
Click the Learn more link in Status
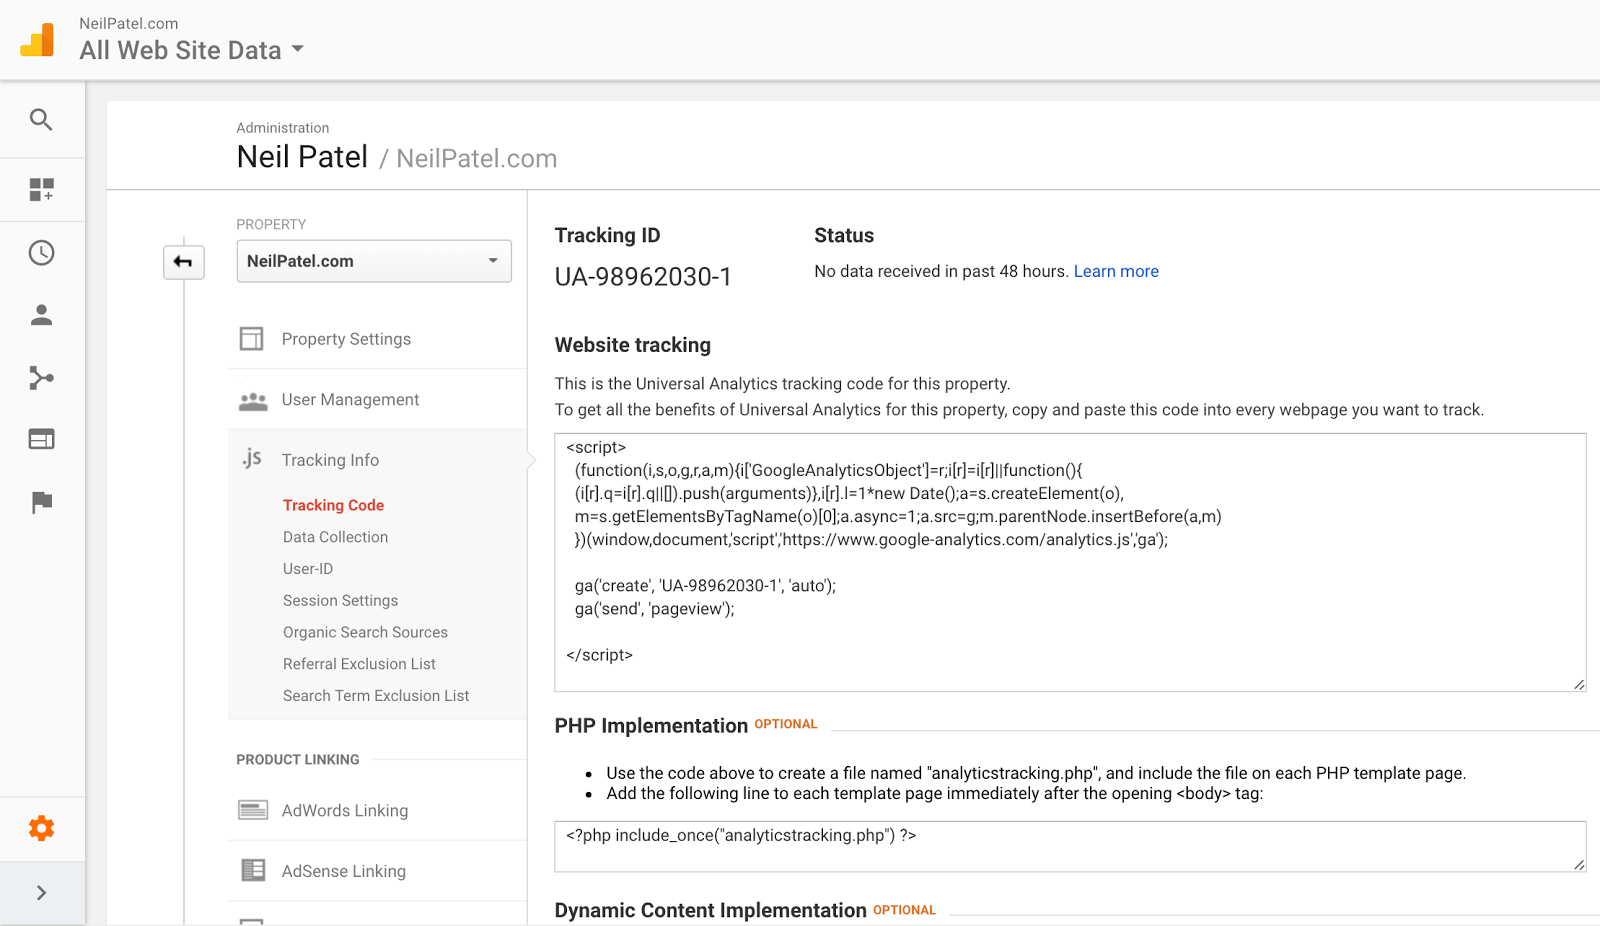click(x=1116, y=271)
